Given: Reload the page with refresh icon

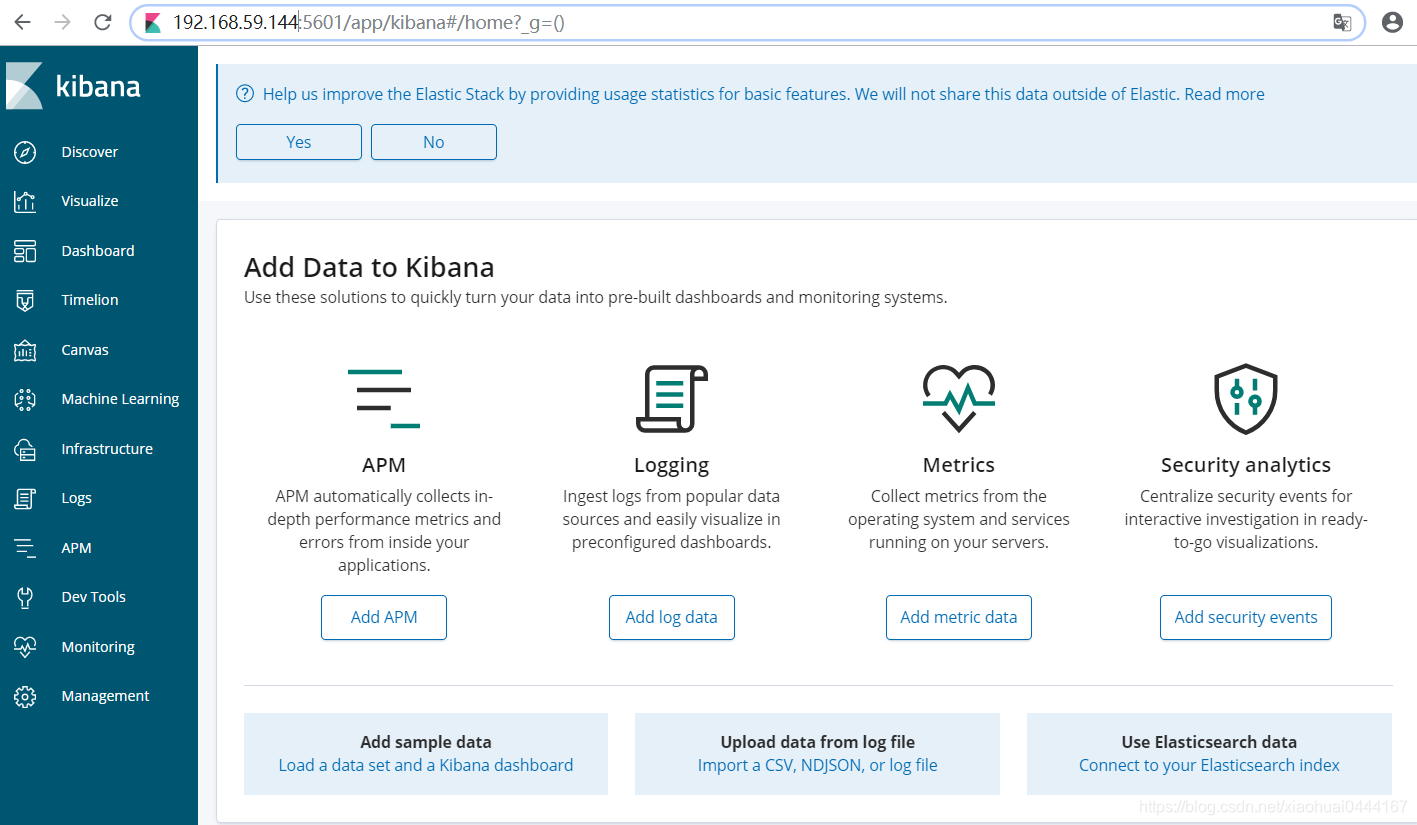Looking at the screenshot, I should [102, 22].
